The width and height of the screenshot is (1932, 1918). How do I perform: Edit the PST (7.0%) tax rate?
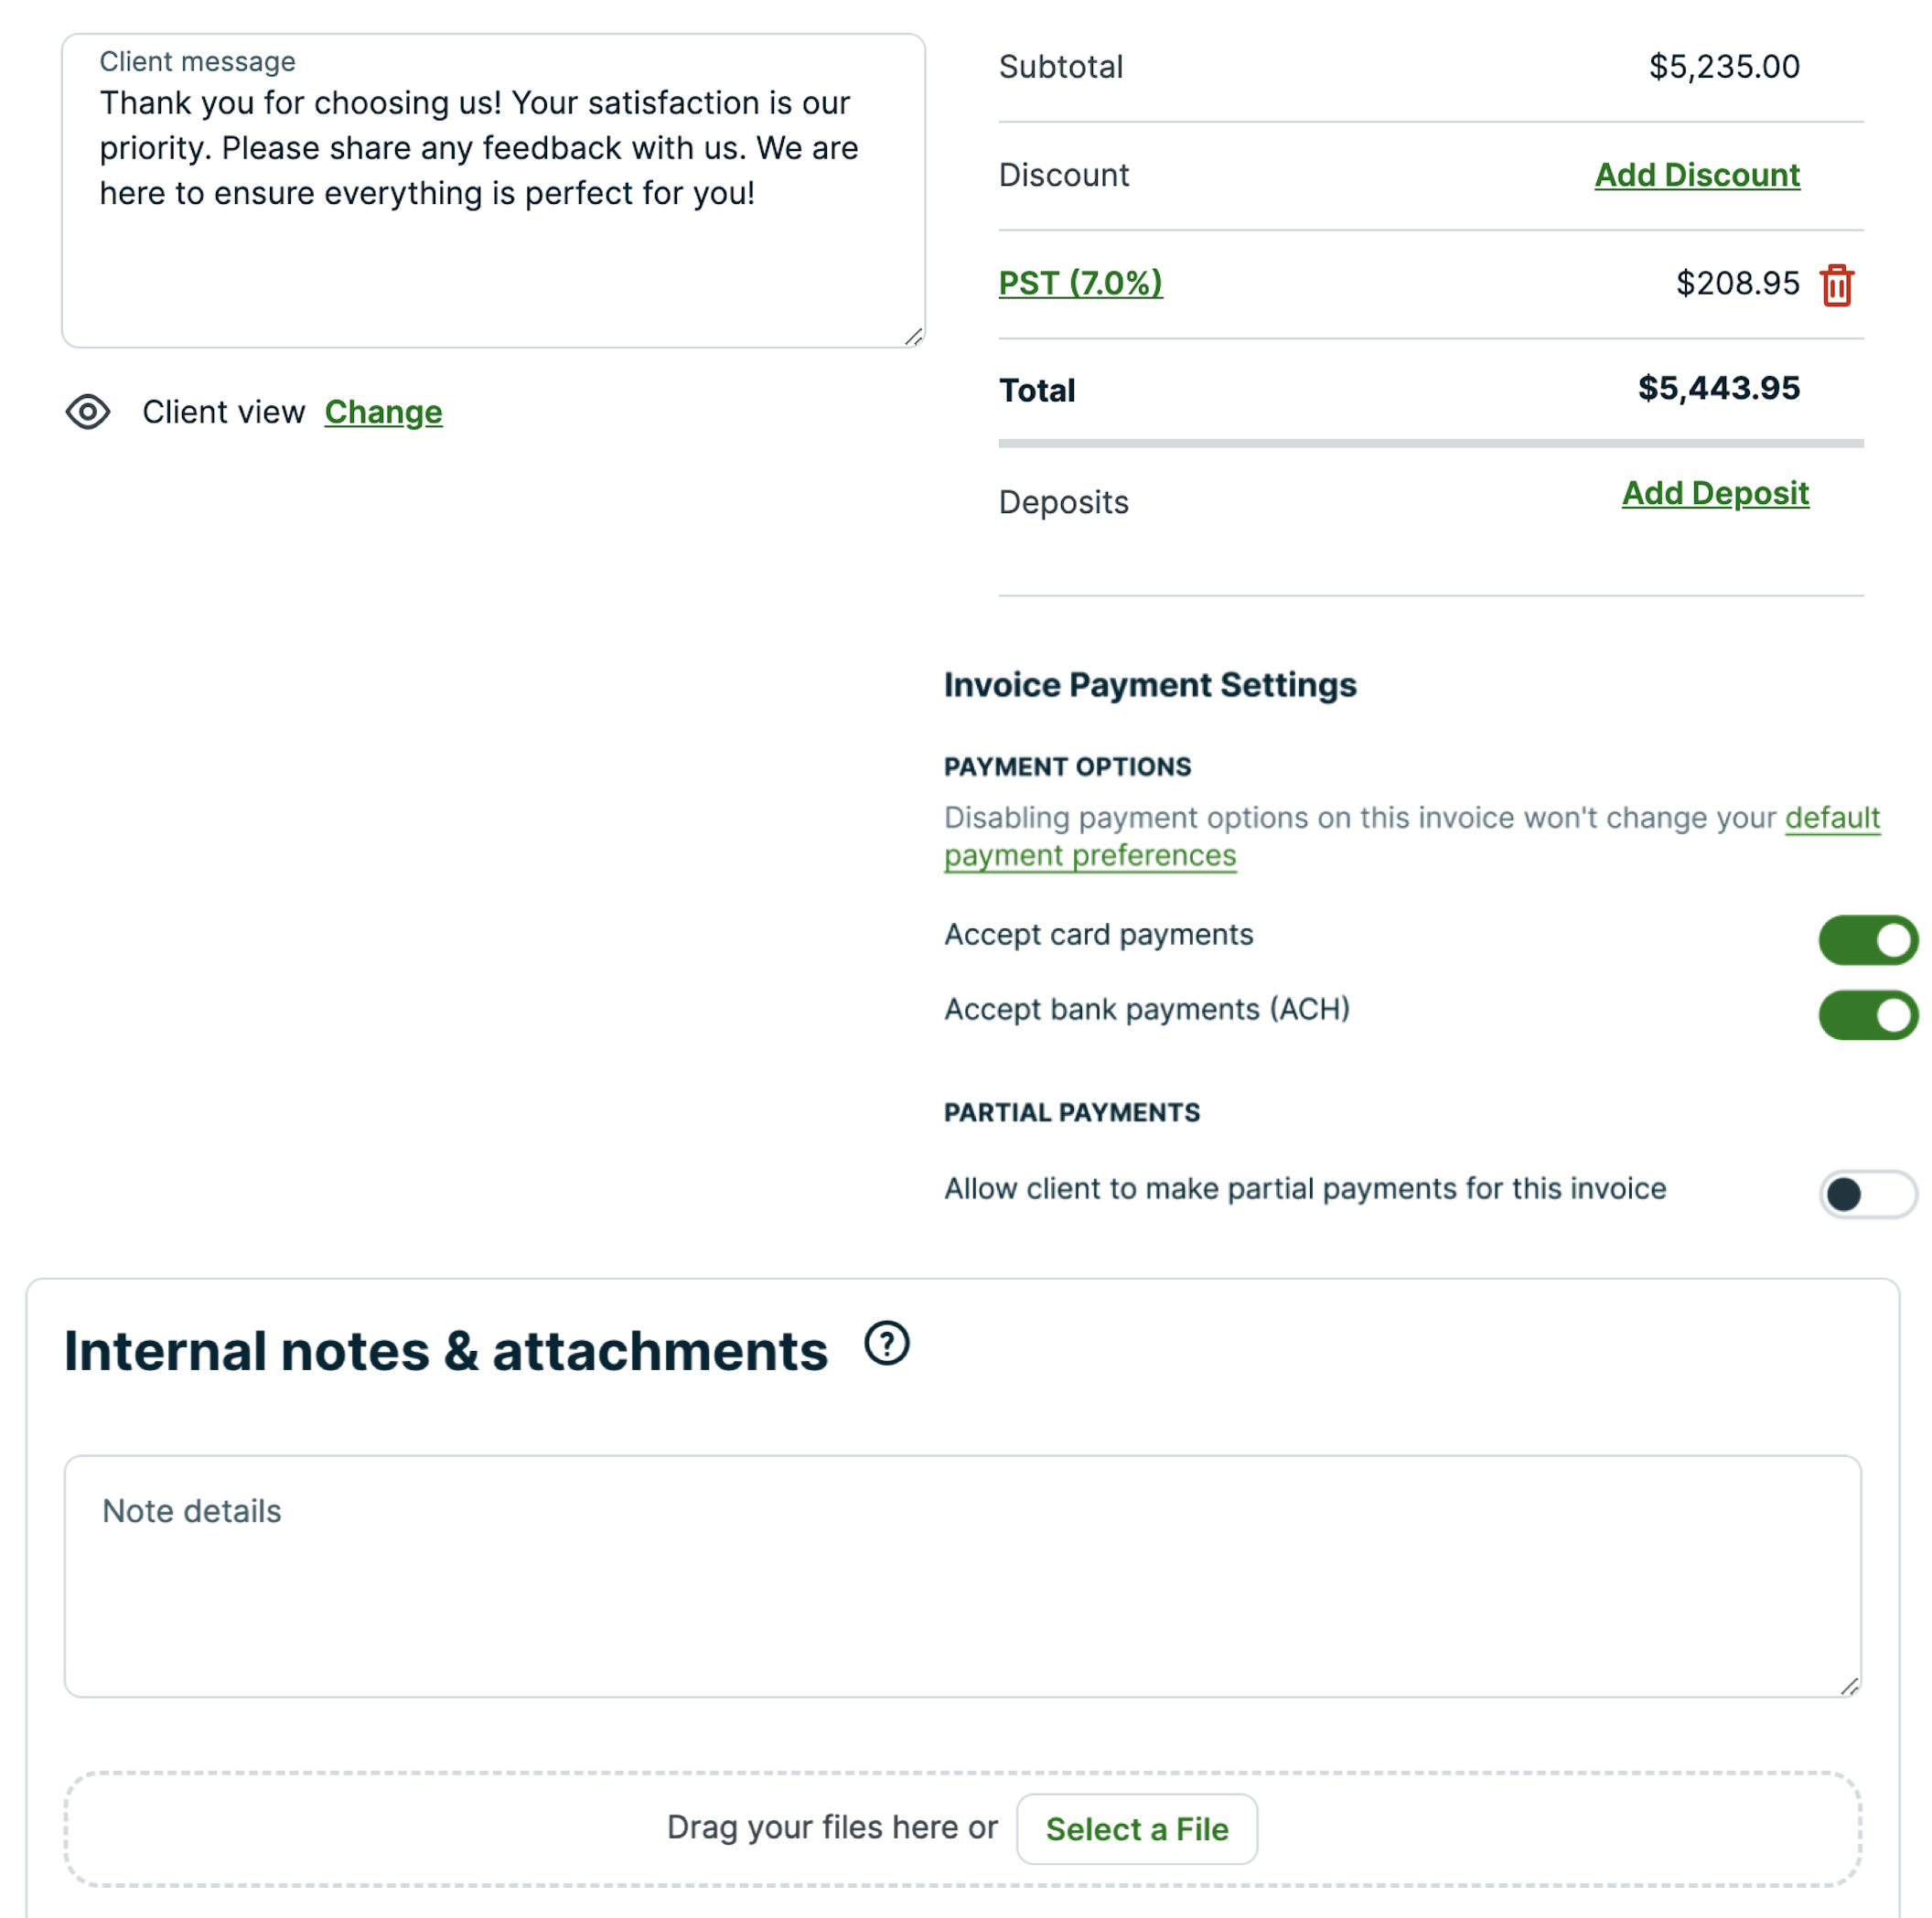(1080, 283)
